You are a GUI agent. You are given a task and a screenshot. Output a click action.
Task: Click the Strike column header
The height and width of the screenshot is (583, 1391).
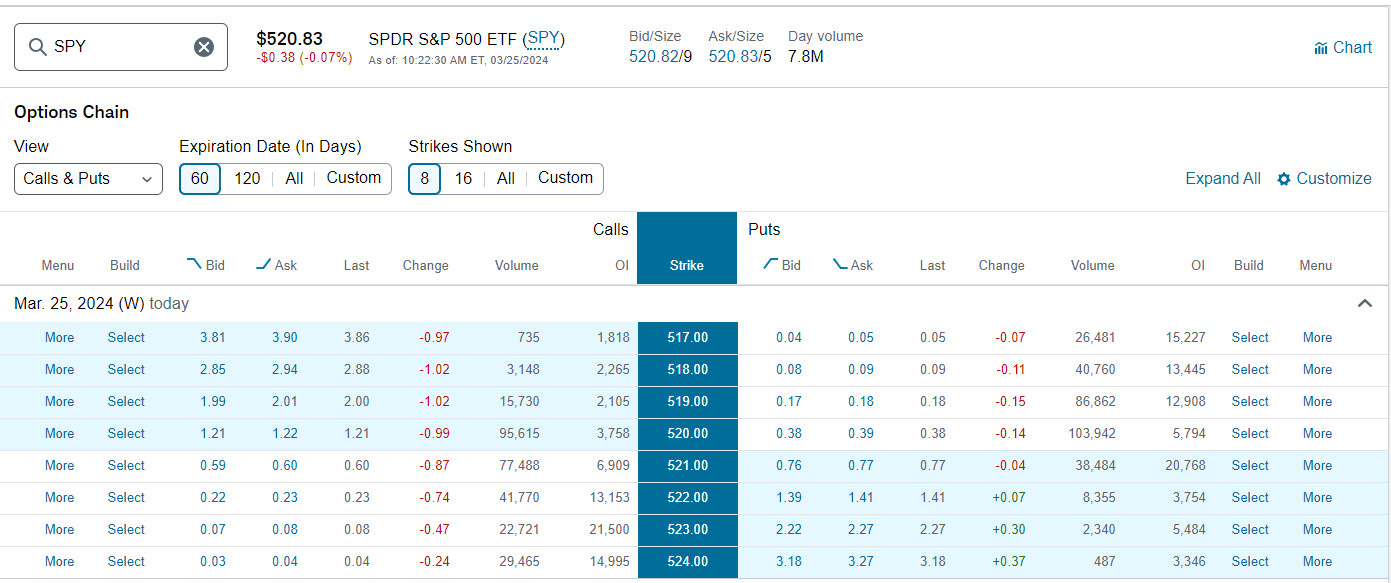(687, 265)
